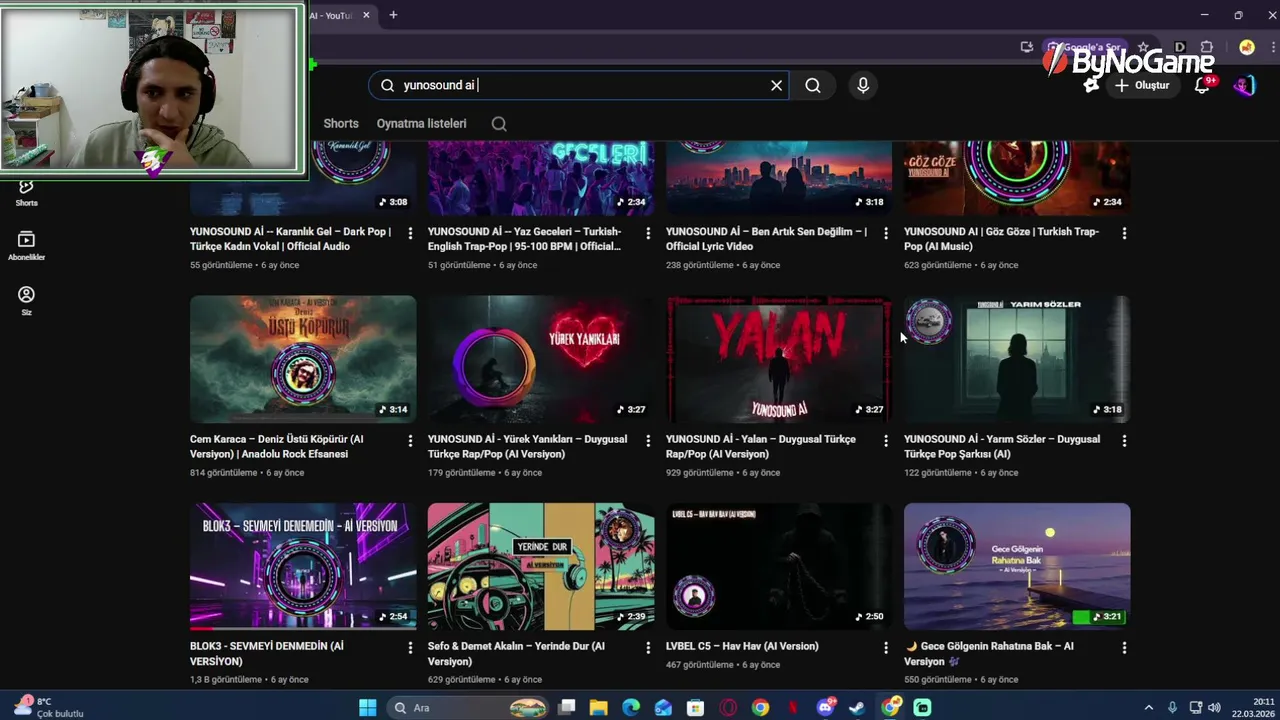
Task: Play the Gece Gölgenin Rahatına Bak thumbnail
Action: tap(1017, 566)
